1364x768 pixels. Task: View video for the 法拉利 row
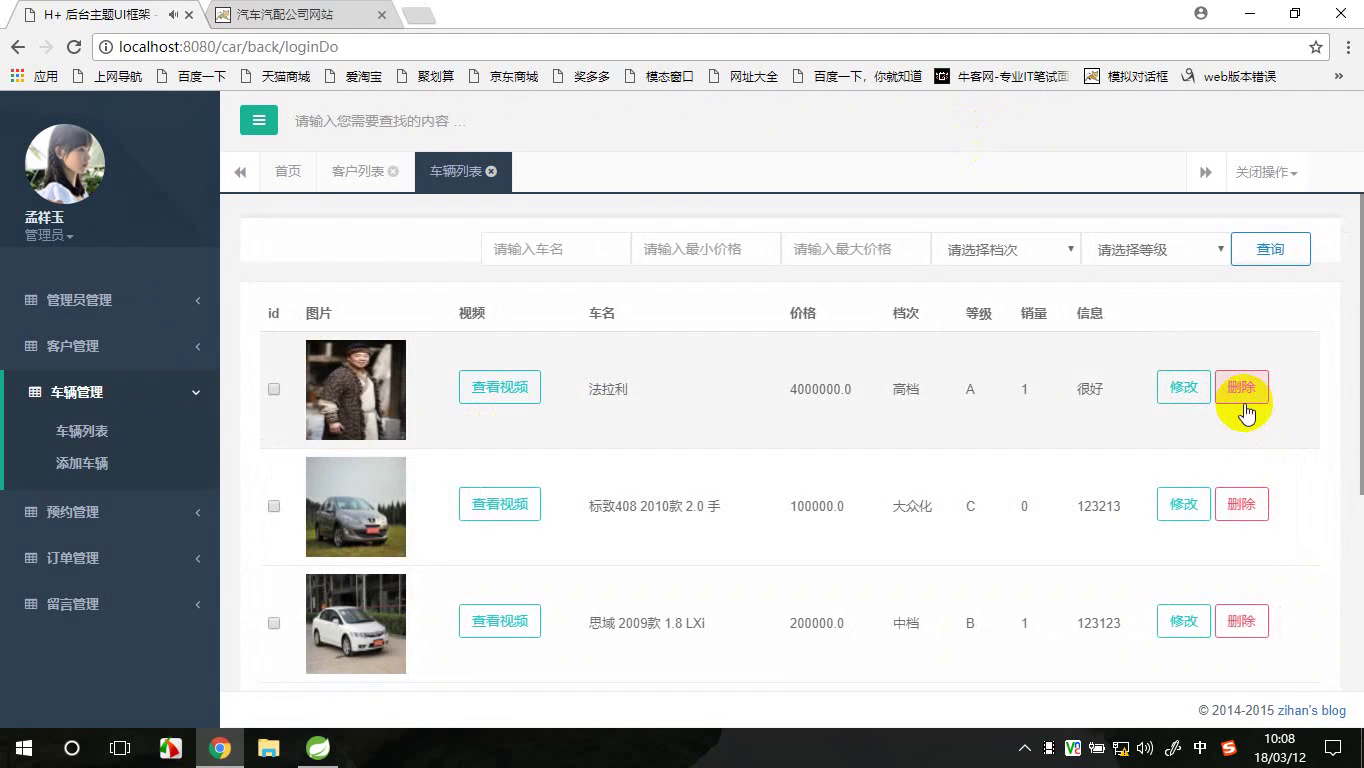pyautogui.click(x=500, y=387)
